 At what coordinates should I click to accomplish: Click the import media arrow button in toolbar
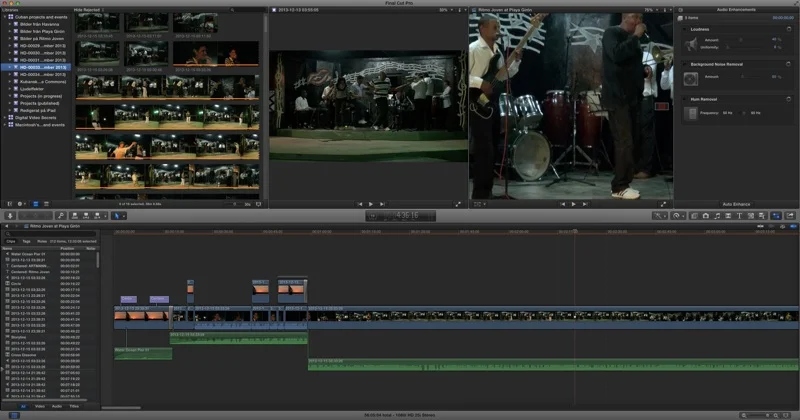pyautogui.click(x=10, y=216)
